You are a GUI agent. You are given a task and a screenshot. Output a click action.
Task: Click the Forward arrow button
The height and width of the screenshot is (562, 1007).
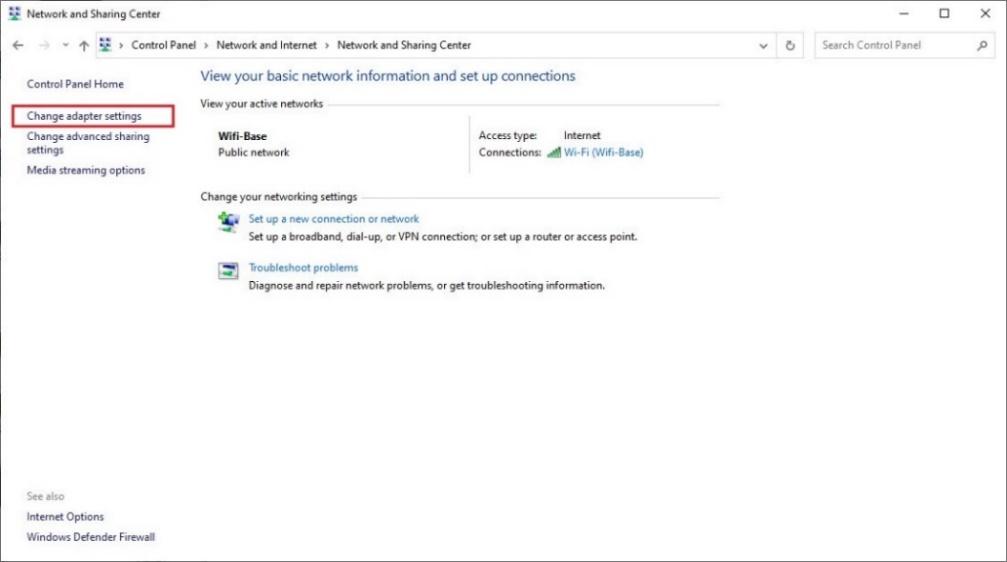pos(44,45)
